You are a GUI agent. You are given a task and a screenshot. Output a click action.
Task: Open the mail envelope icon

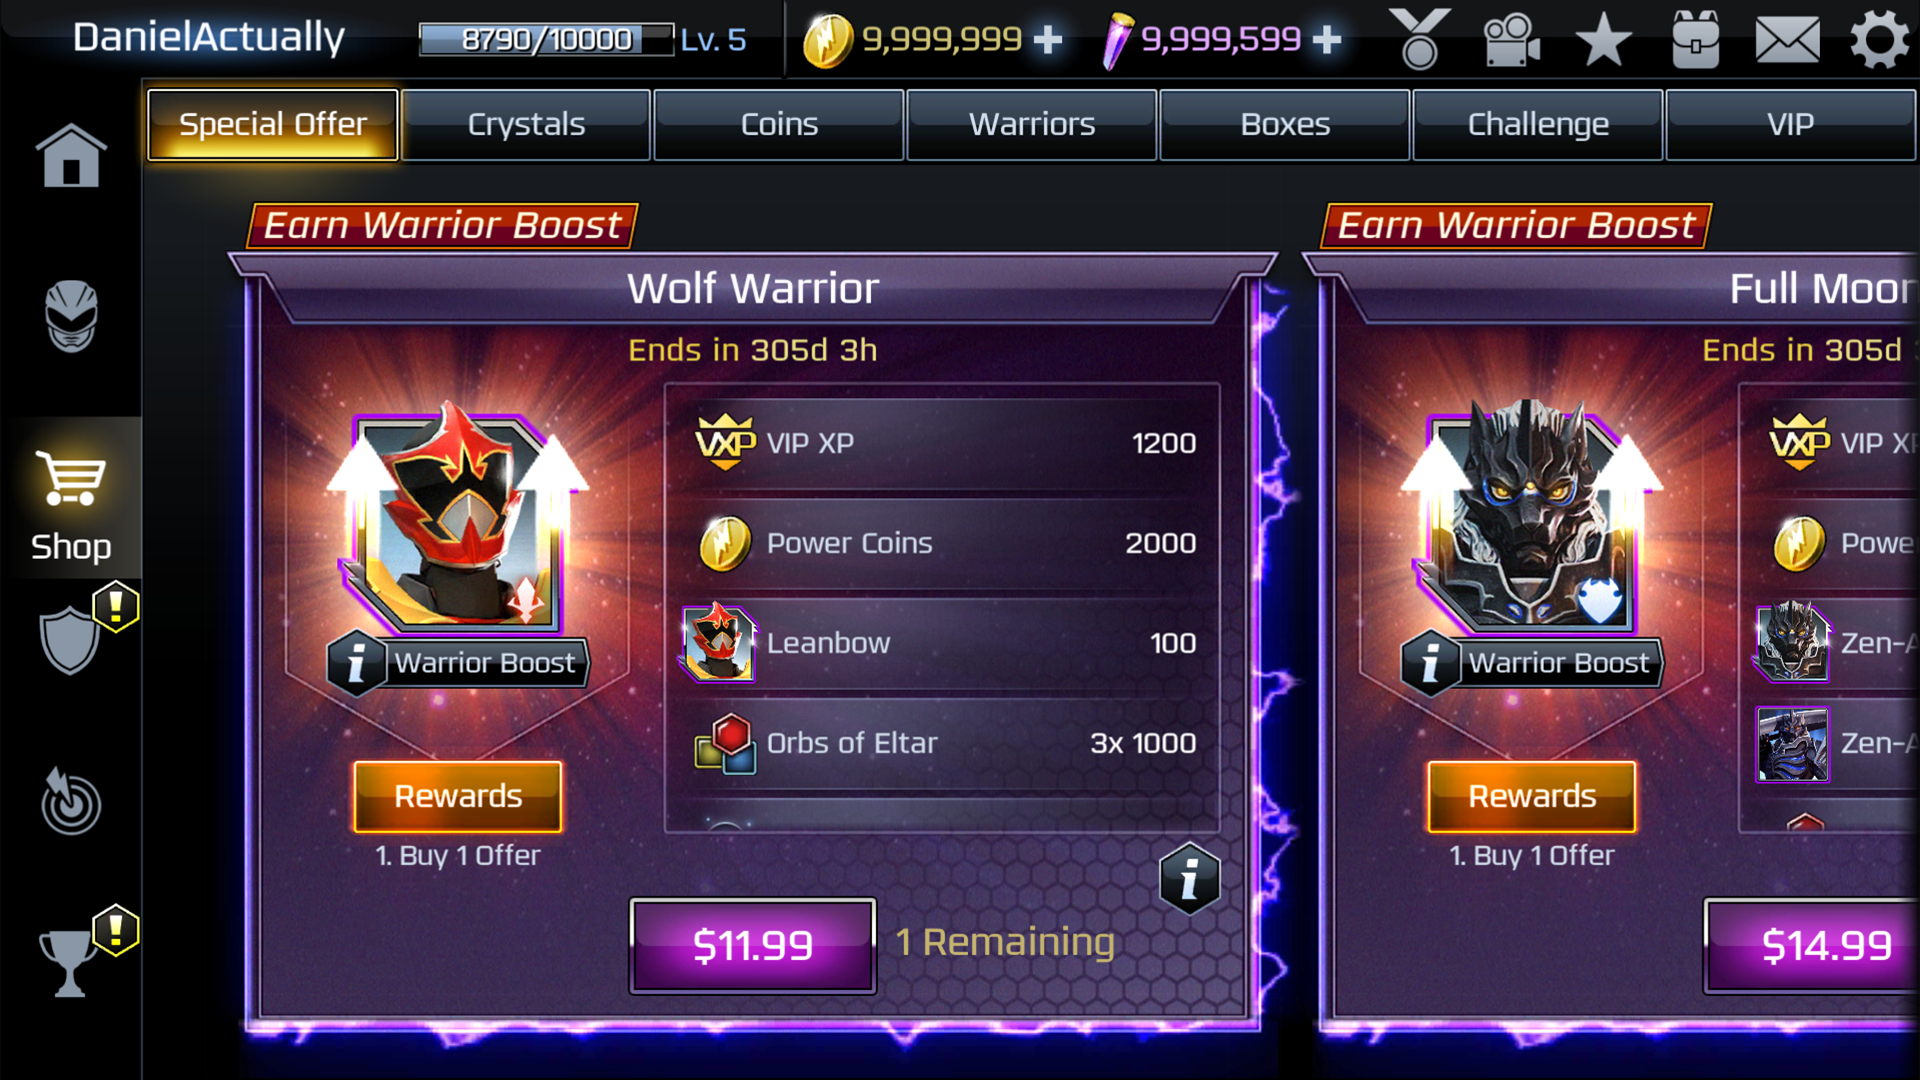click(x=1787, y=40)
